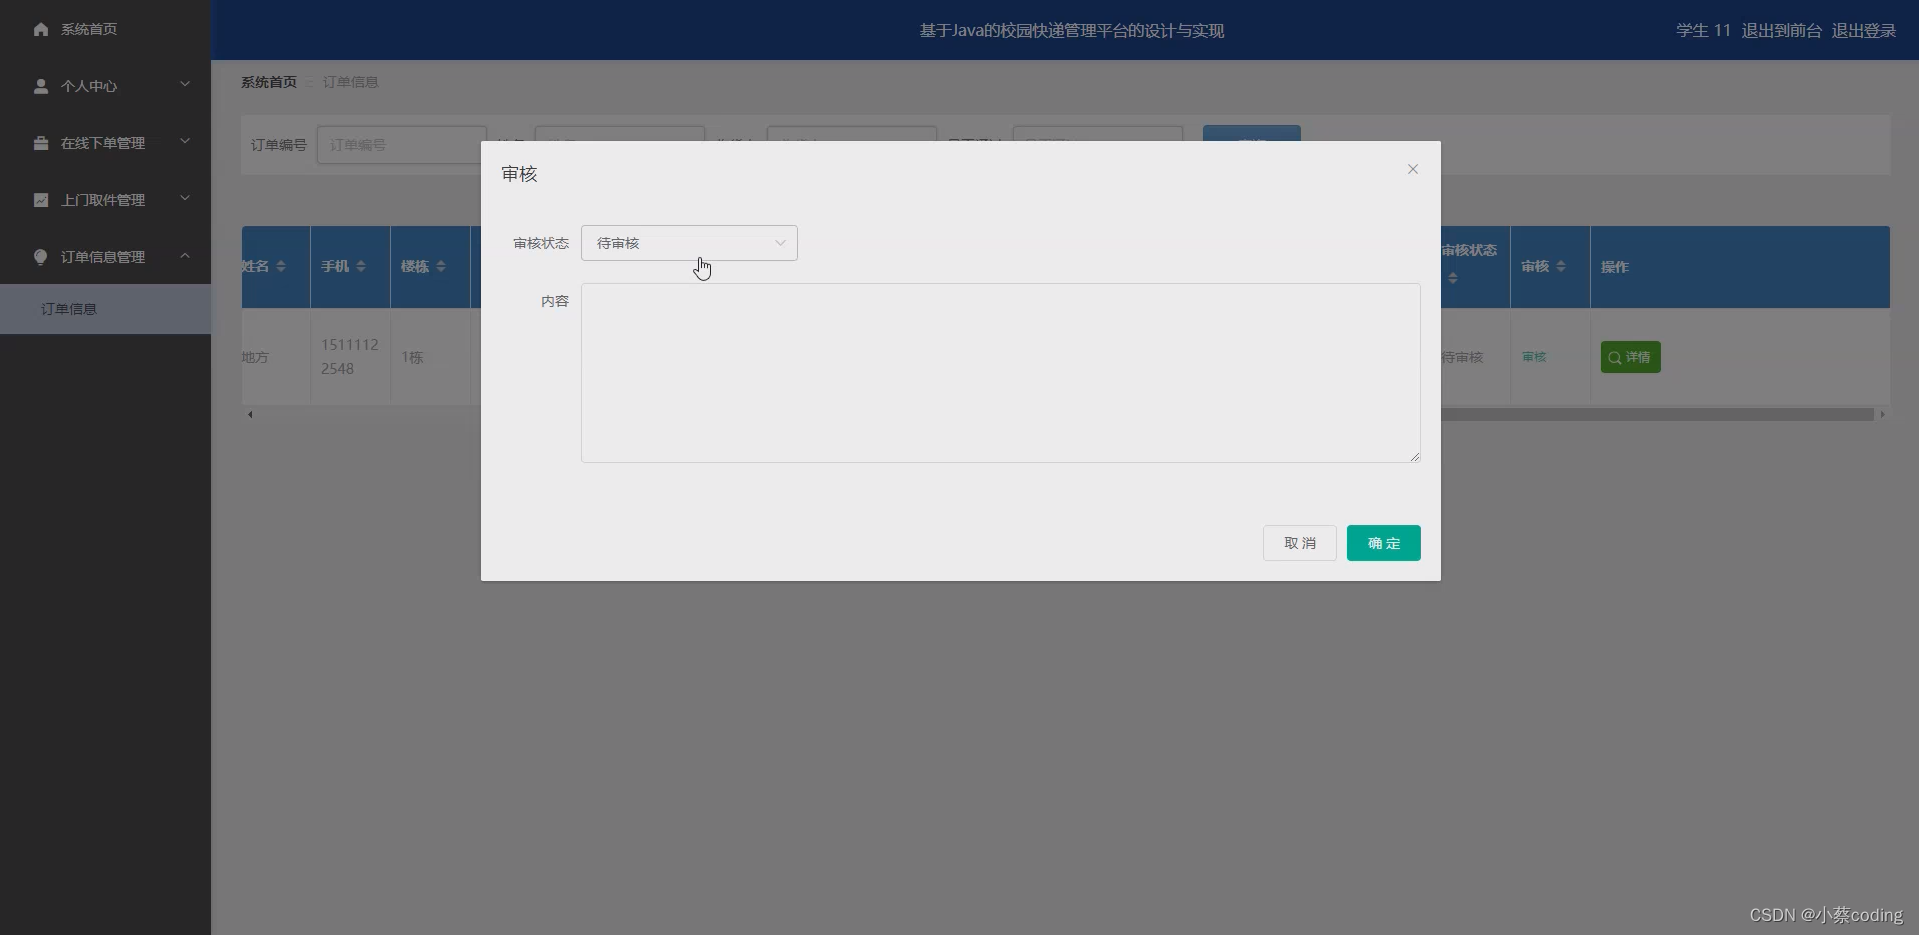Screen dimensions: 1919x935
Task: Collapse the 订单信息管理 menu chevron
Action: tap(185, 256)
